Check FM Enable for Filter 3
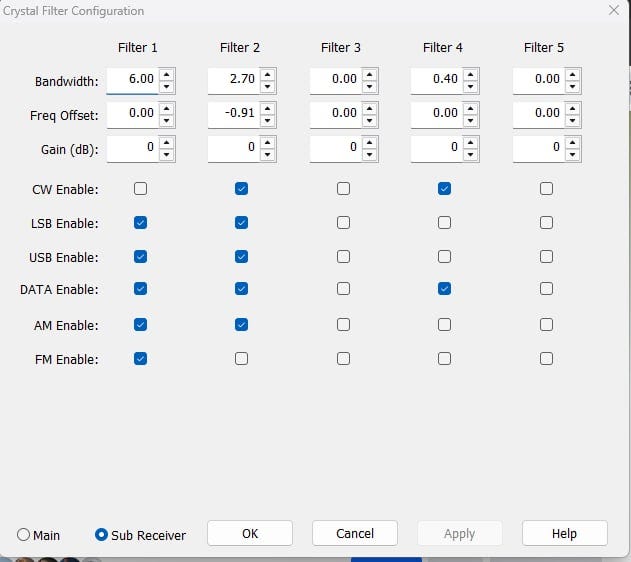 (343, 359)
